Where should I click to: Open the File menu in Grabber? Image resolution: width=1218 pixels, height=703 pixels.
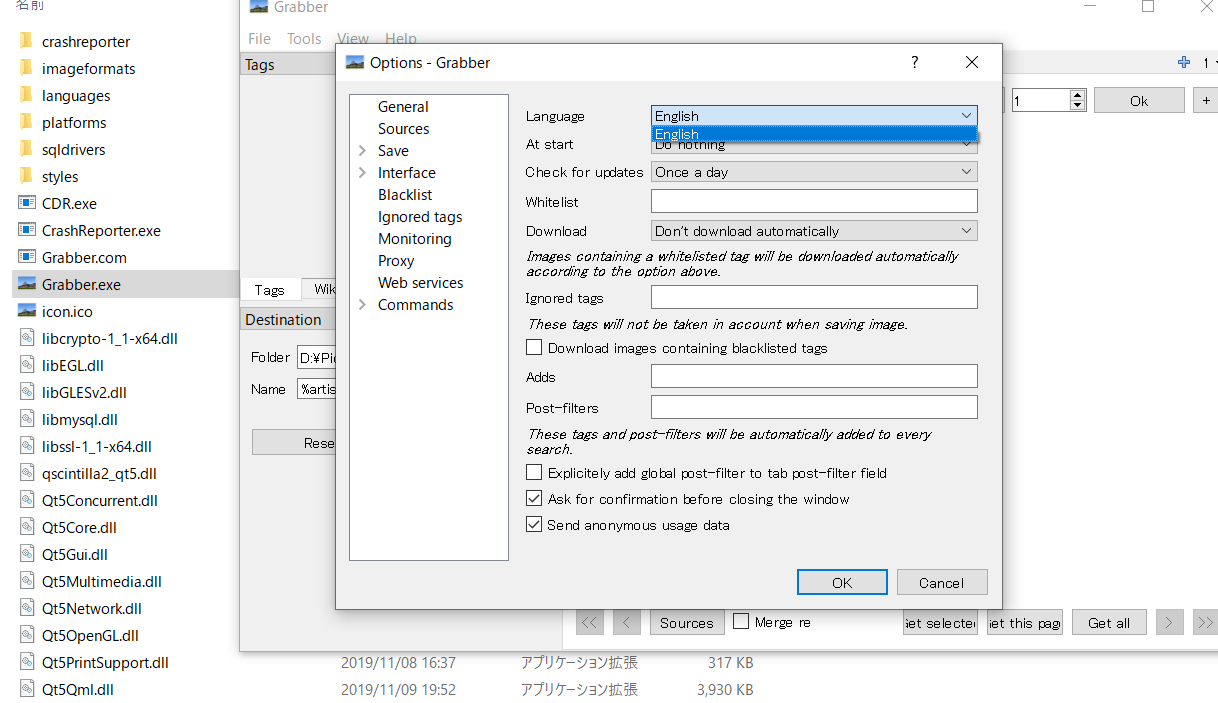259,39
